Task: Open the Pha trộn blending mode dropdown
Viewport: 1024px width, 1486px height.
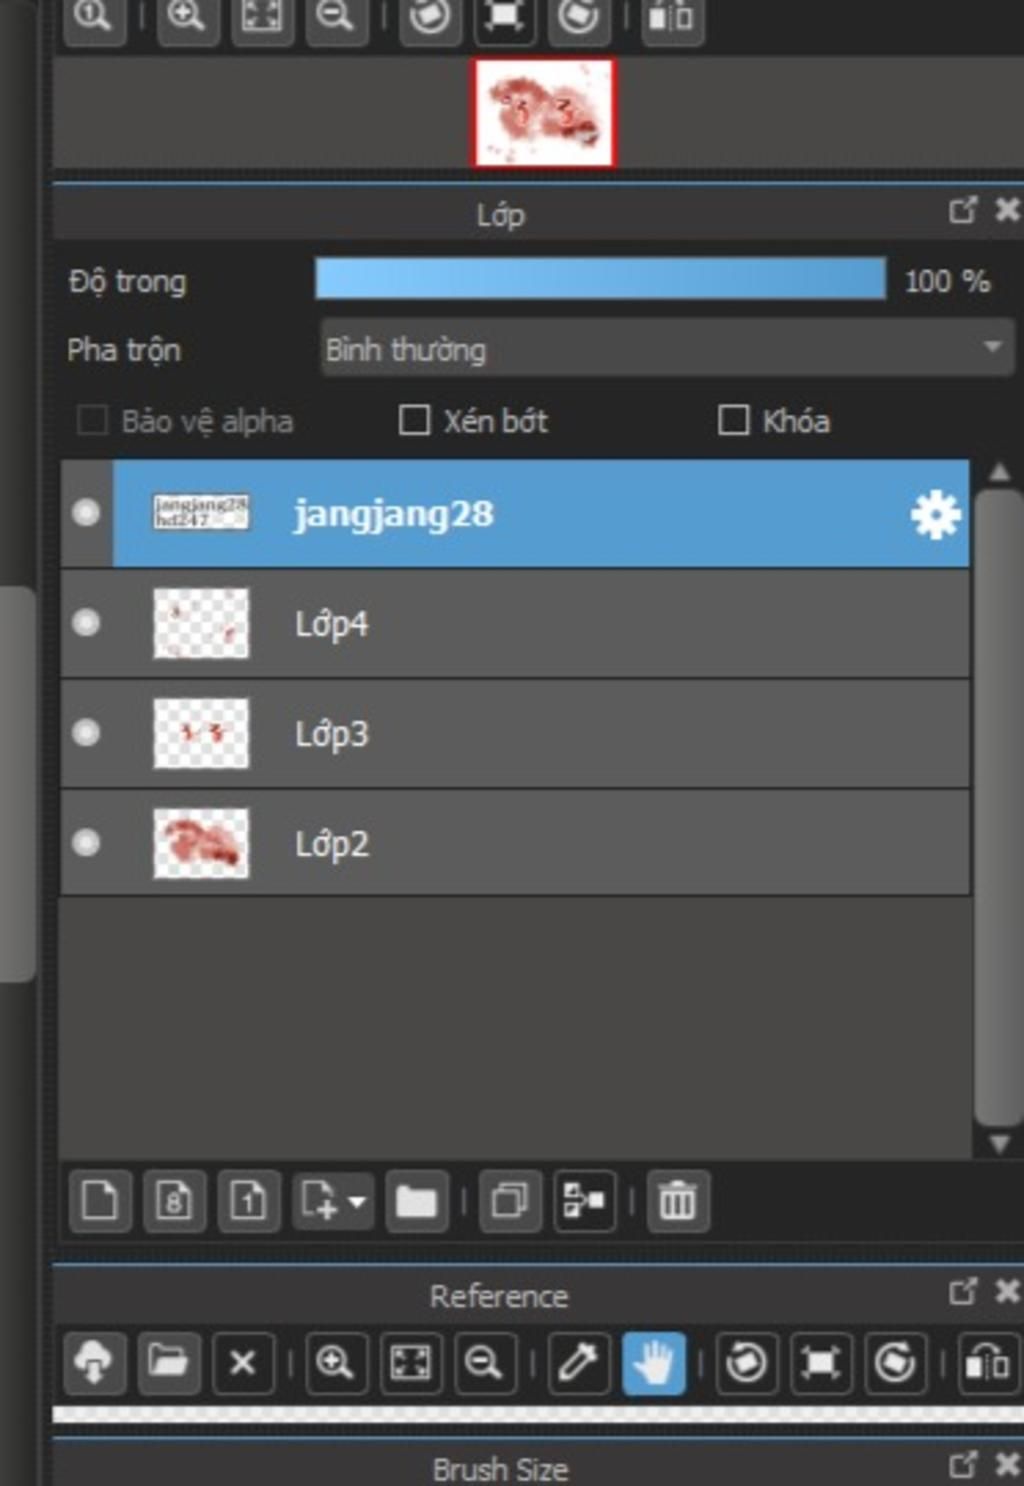Action: coord(667,348)
